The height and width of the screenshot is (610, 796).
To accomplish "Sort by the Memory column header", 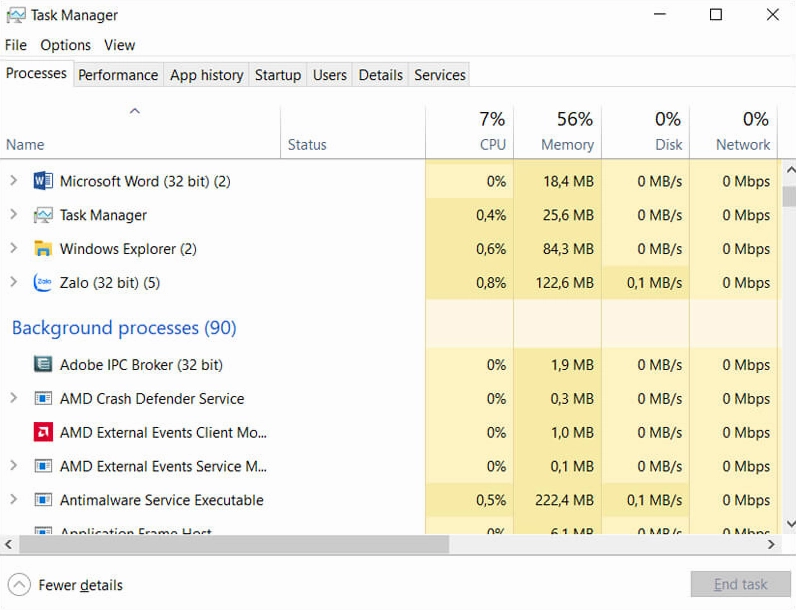I will tap(557, 132).
